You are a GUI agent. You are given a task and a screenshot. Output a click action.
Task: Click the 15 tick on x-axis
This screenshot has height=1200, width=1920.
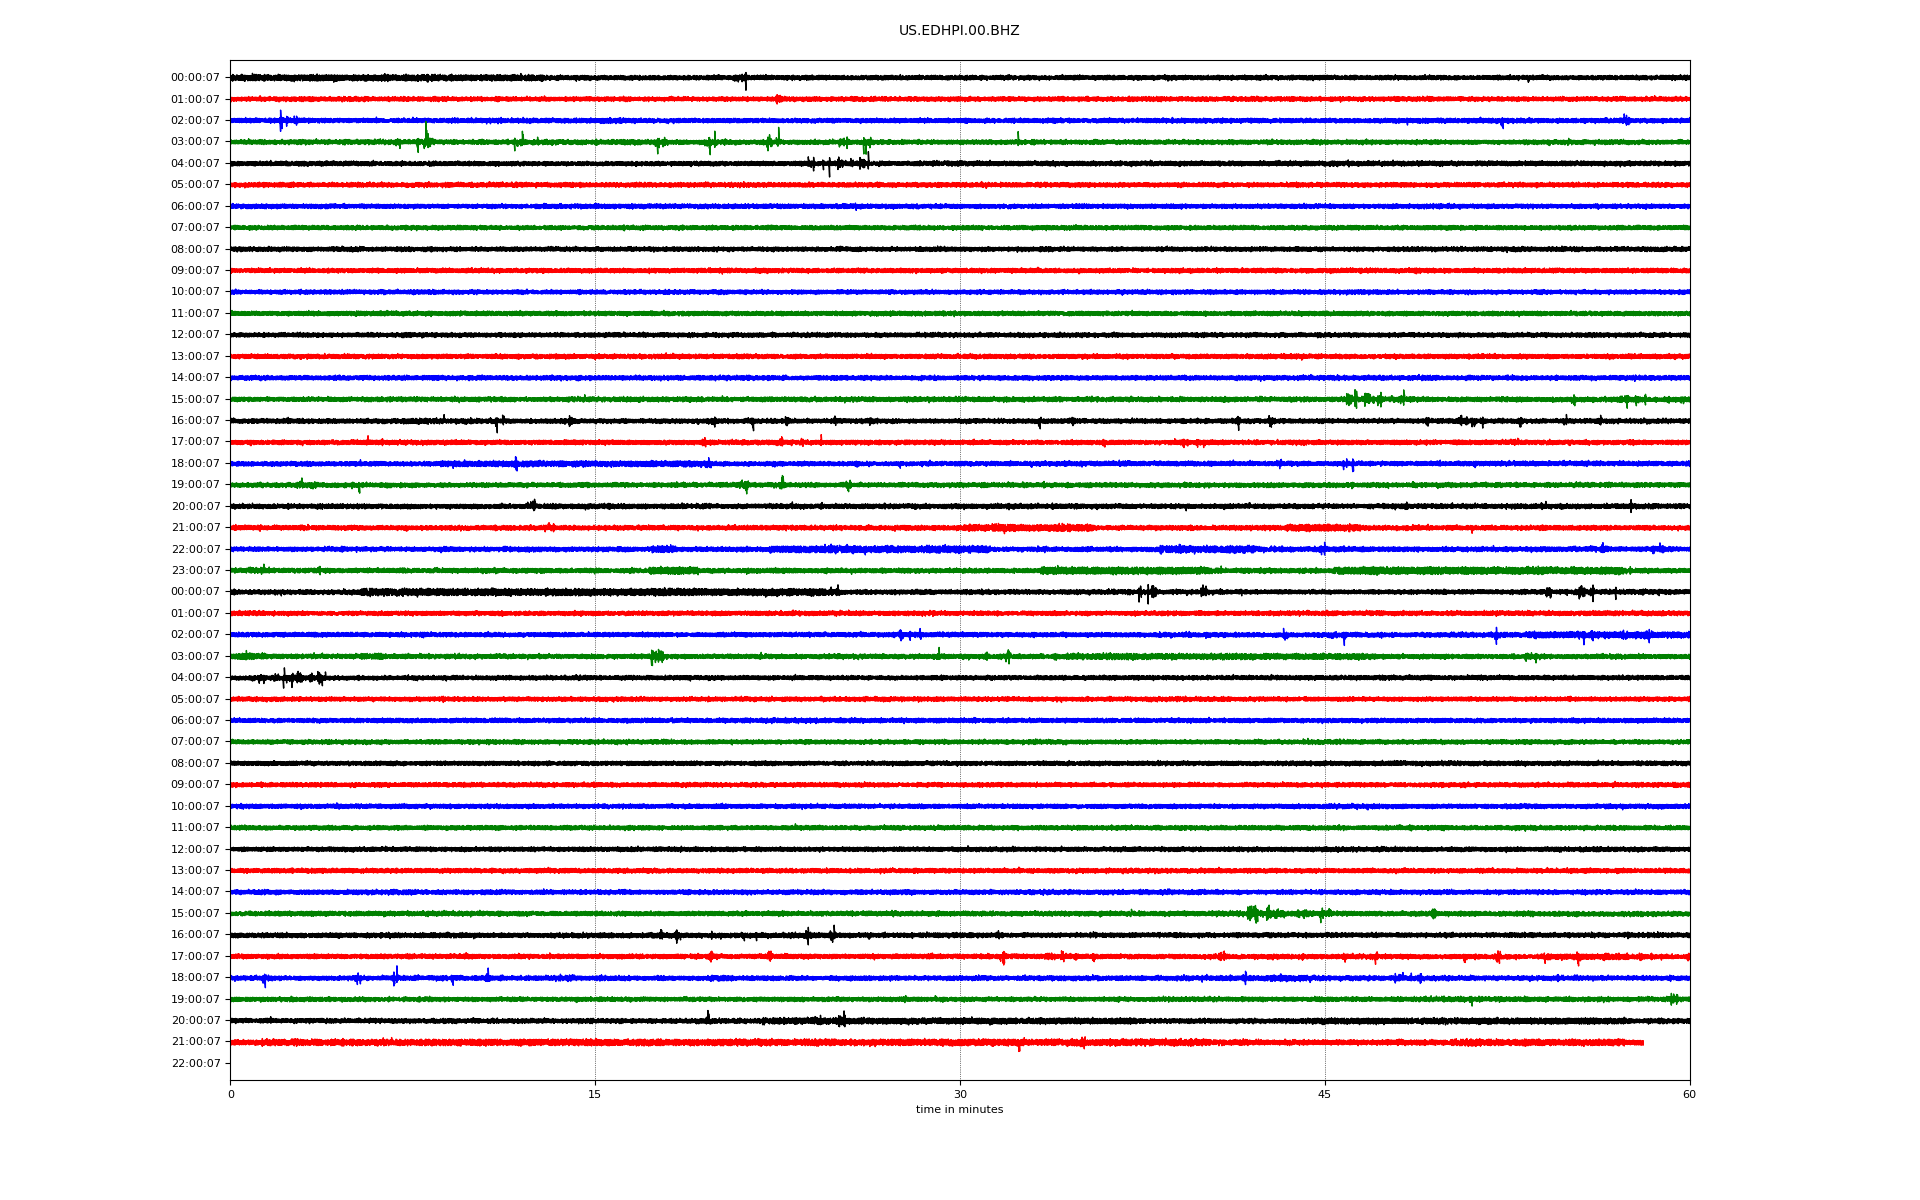click(x=595, y=1095)
